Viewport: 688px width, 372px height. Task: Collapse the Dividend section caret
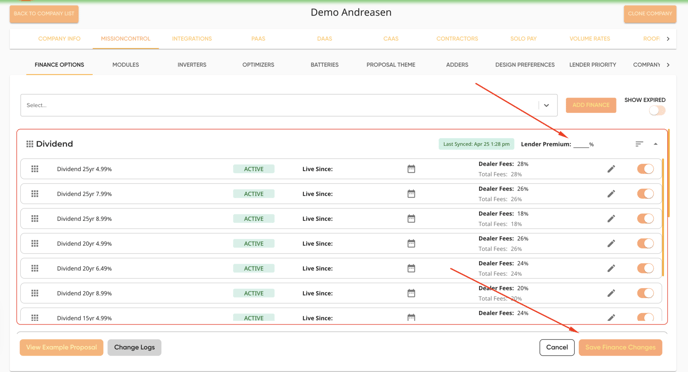click(656, 144)
